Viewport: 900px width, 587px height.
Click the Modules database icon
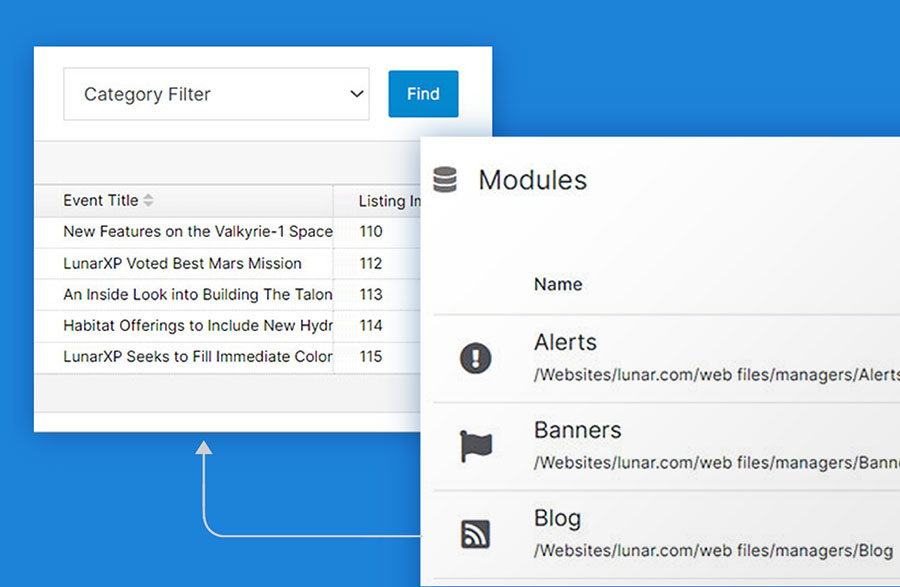click(444, 180)
